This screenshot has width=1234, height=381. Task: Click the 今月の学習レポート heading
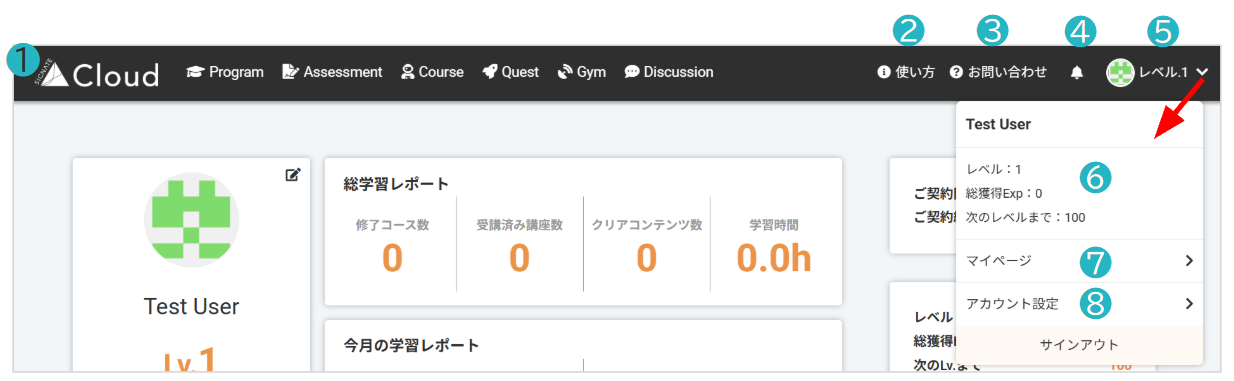tap(411, 346)
